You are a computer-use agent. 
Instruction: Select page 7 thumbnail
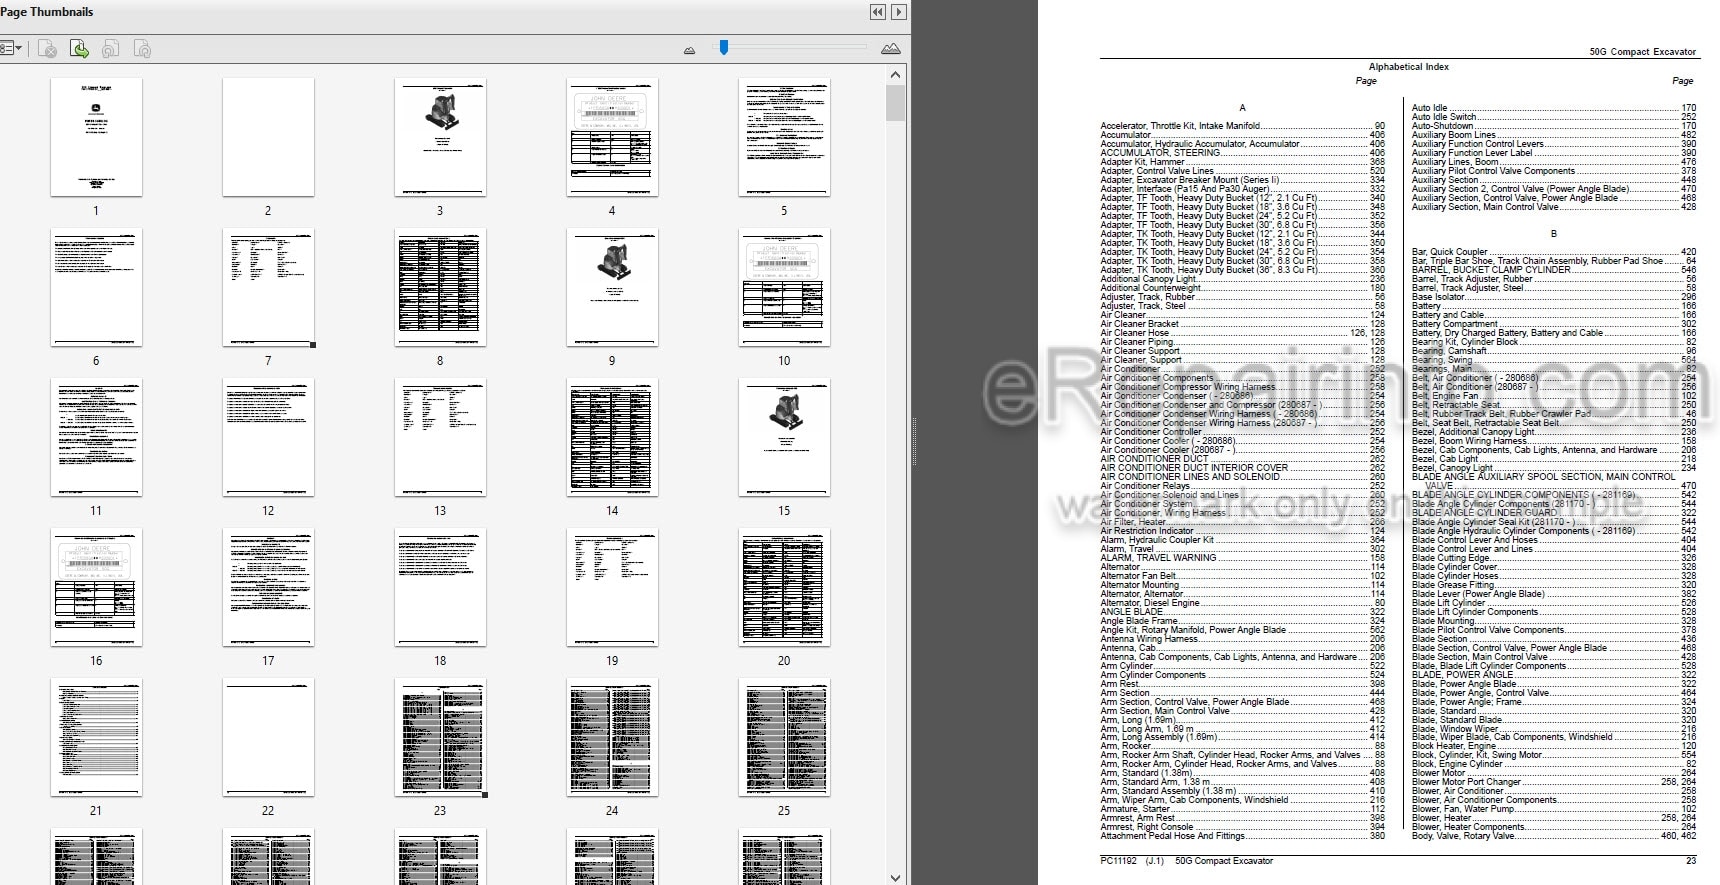coord(268,287)
